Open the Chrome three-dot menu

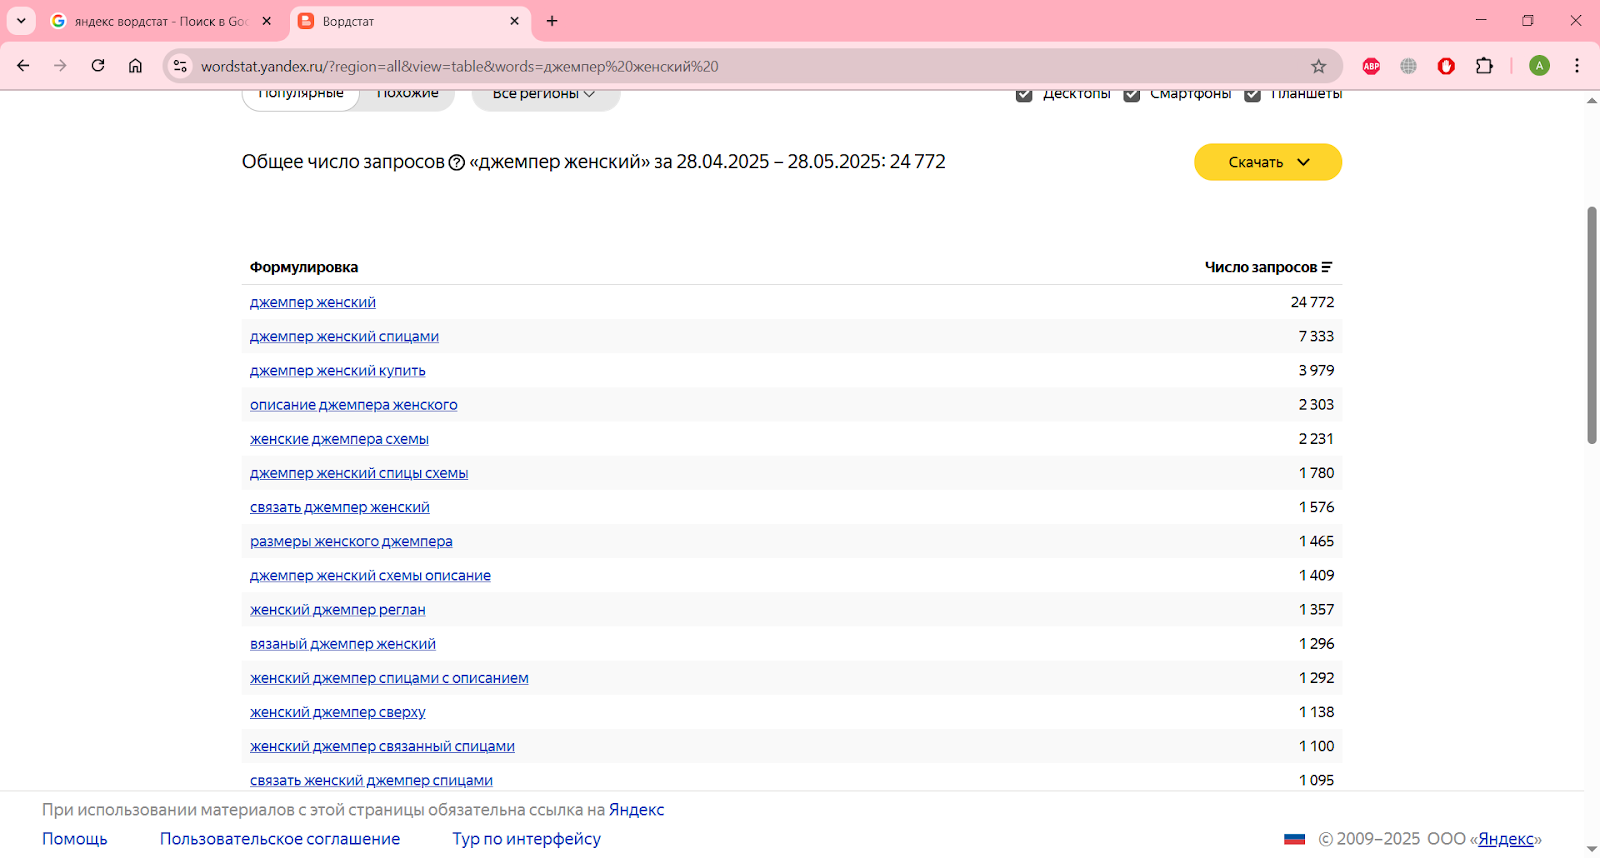point(1577,66)
